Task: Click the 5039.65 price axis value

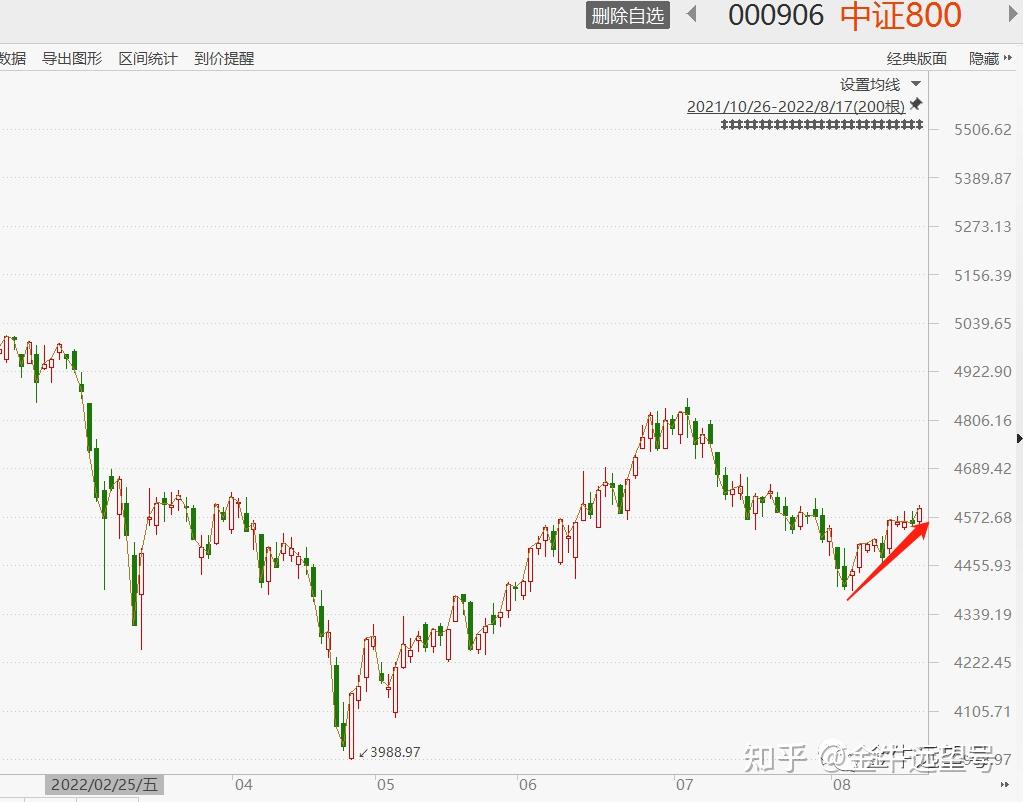Action: tap(983, 324)
